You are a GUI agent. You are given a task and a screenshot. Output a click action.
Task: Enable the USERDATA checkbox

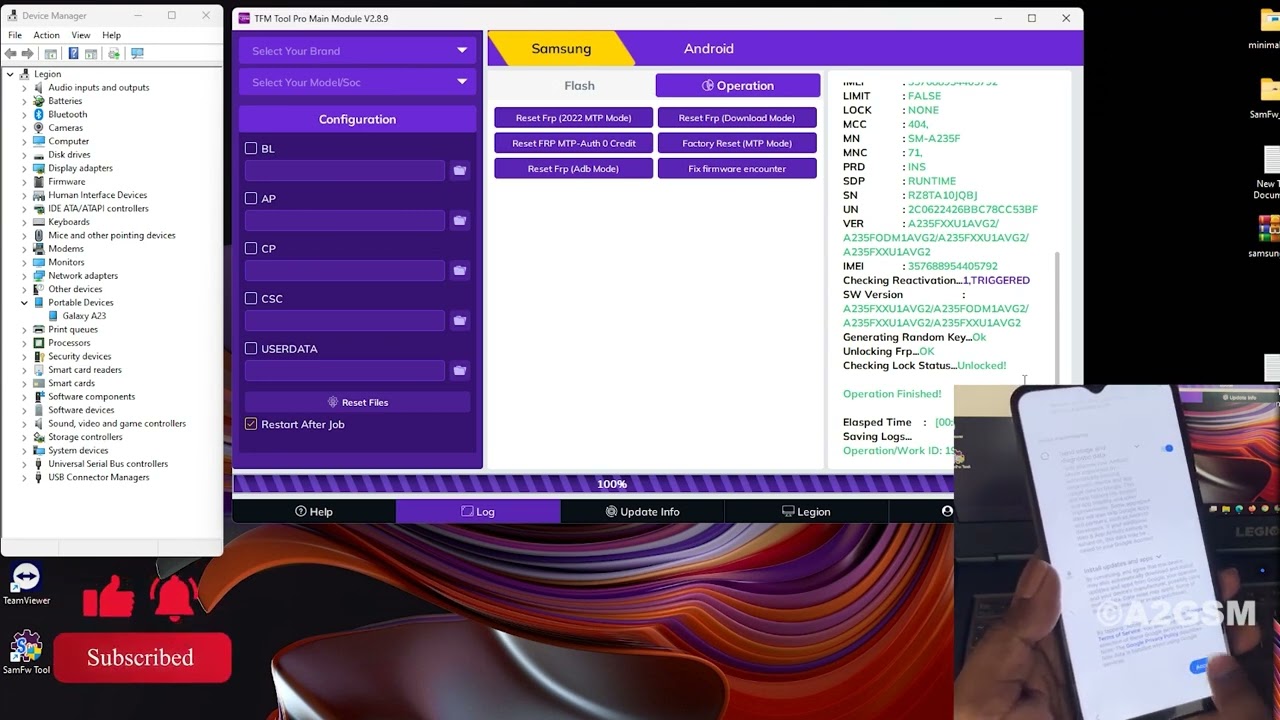pyautogui.click(x=251, y=348)
